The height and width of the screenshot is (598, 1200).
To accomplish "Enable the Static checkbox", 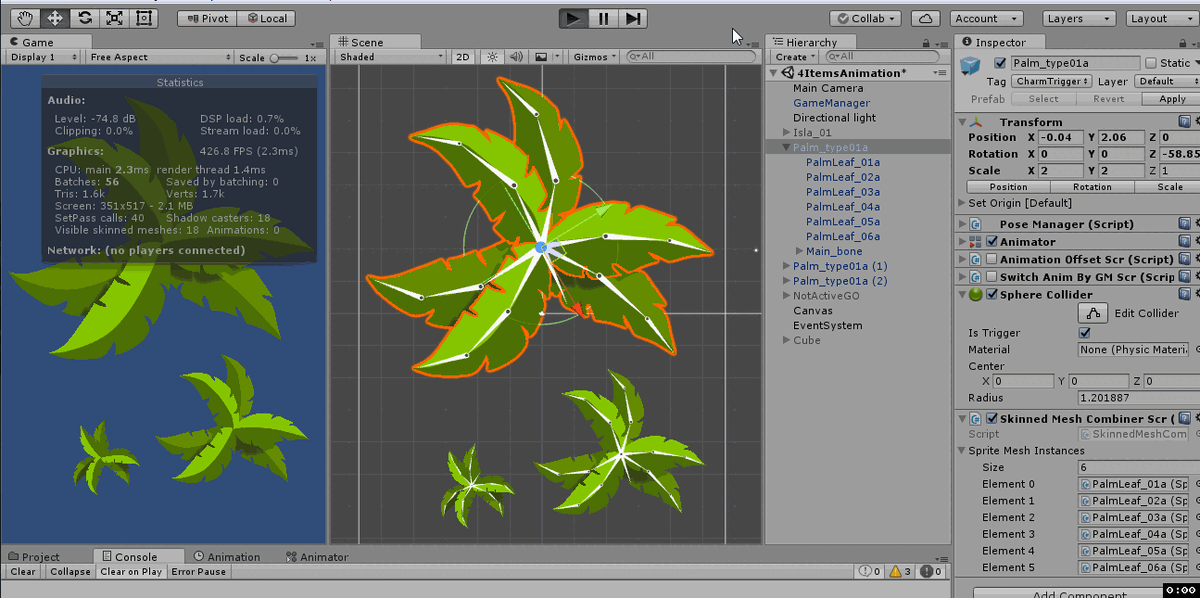I will pyautogui.click(x=1151, y=63).
